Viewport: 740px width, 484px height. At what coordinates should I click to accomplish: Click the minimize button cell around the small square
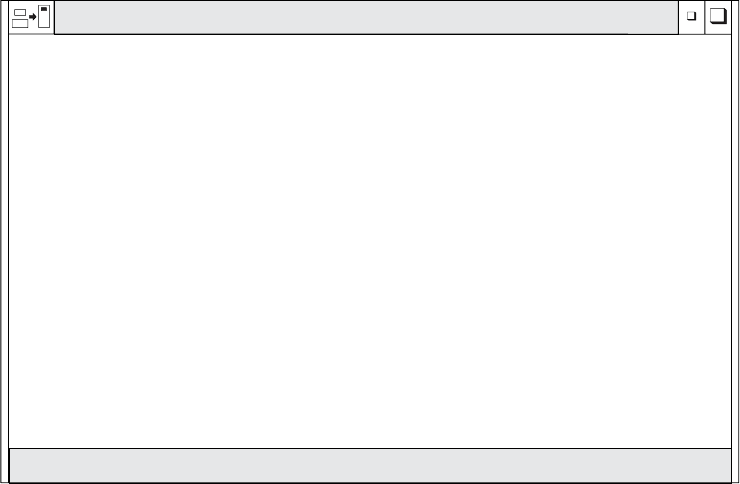[x=692, y=17]
